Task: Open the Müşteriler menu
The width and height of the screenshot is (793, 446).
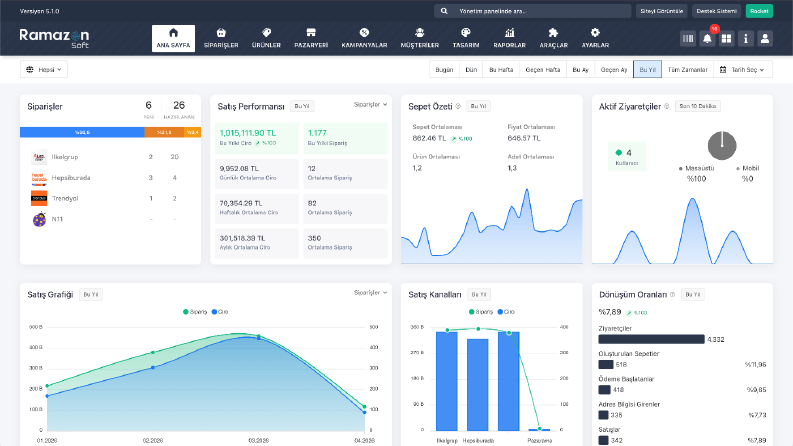Action: pyautogui.click(x=420, y=38)
